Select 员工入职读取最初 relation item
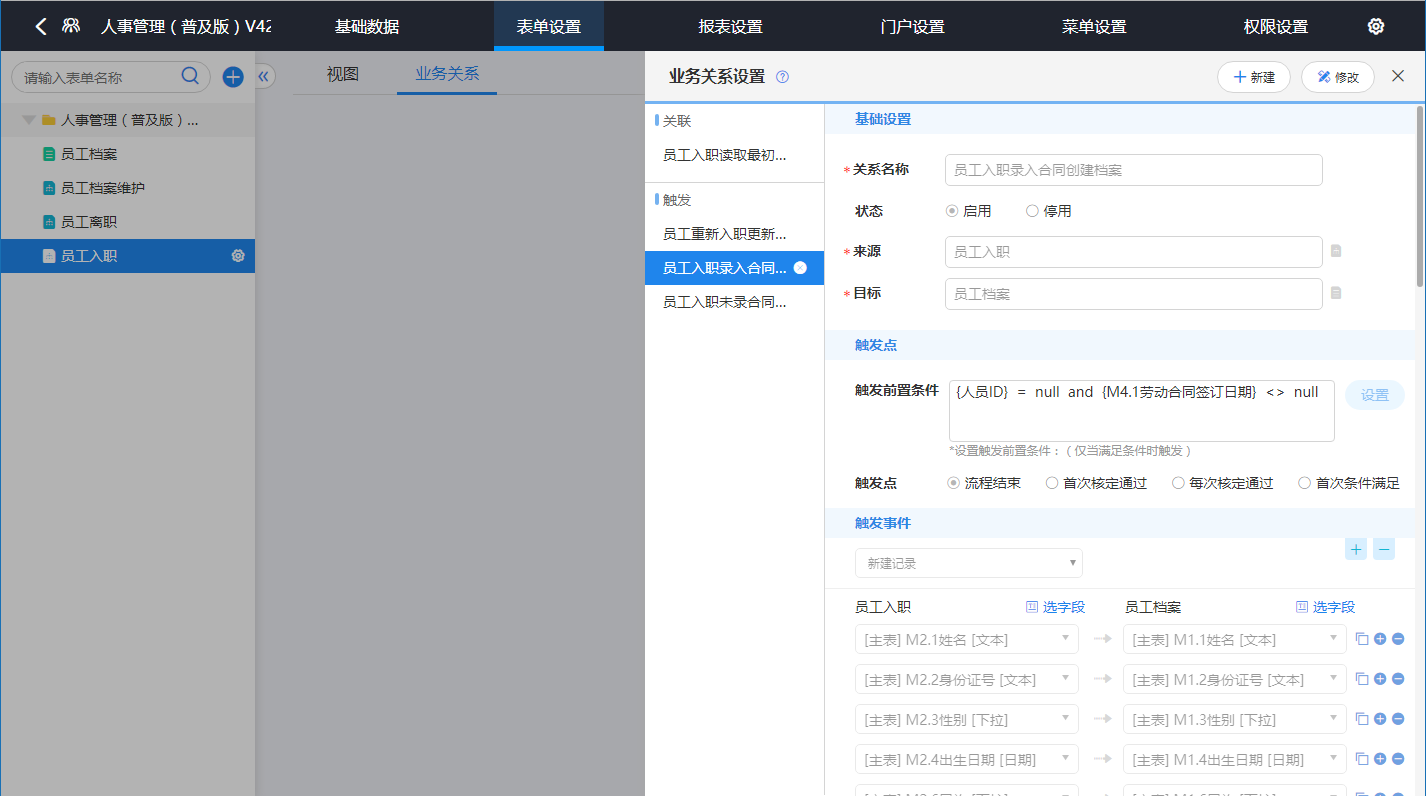 [x=734, y=155]
